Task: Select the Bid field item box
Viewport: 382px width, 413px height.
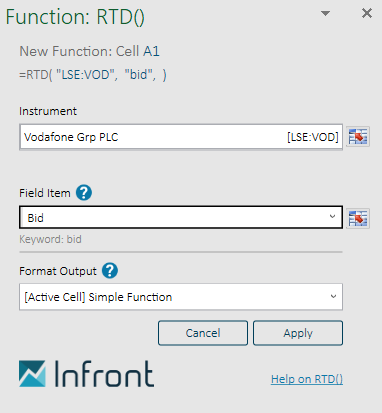Action: click(x=181, y=217)
